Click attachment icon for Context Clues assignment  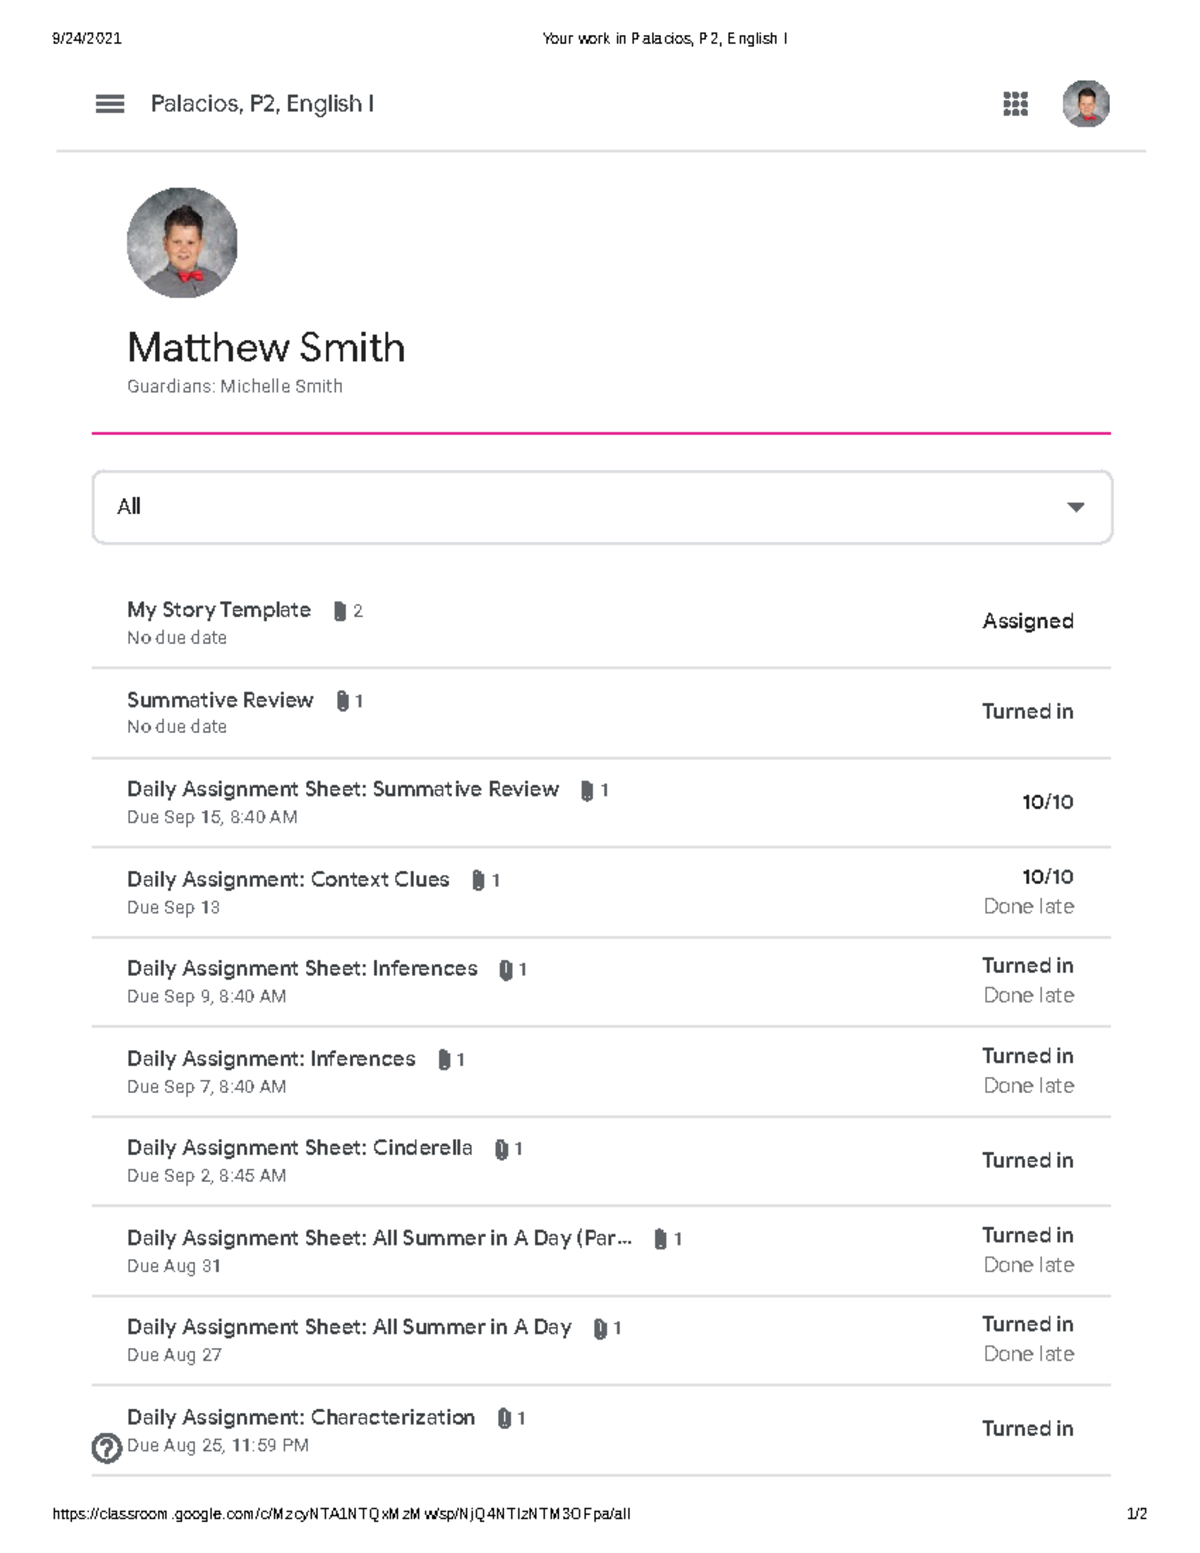click(x=478, y=880)
